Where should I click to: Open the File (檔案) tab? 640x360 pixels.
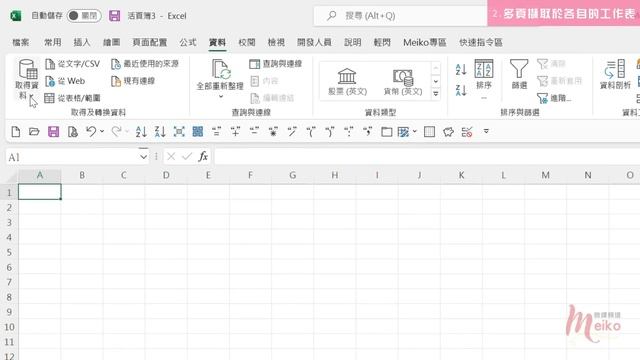click(x=21, y=42)
